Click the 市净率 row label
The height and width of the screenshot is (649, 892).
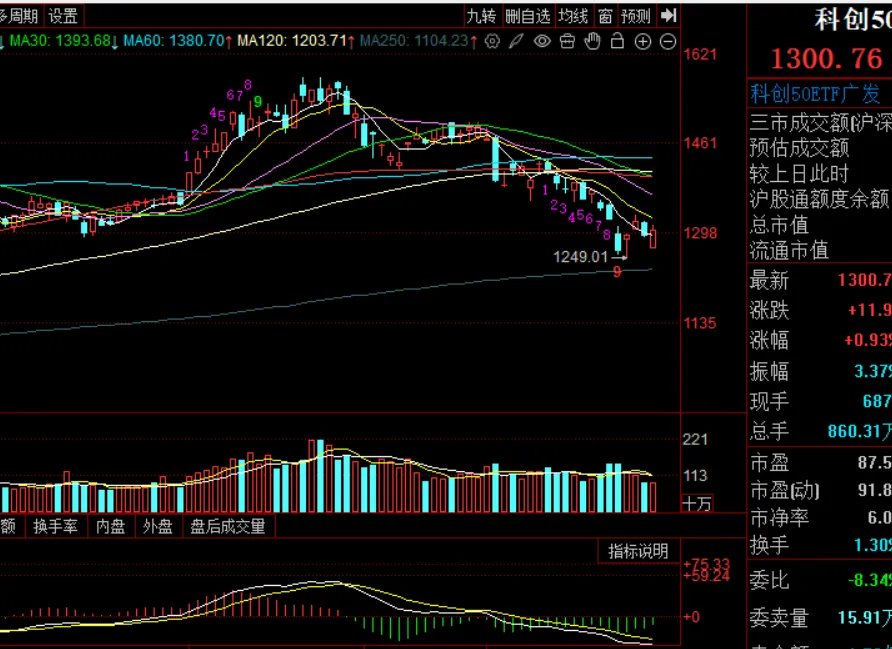point(779,518)
